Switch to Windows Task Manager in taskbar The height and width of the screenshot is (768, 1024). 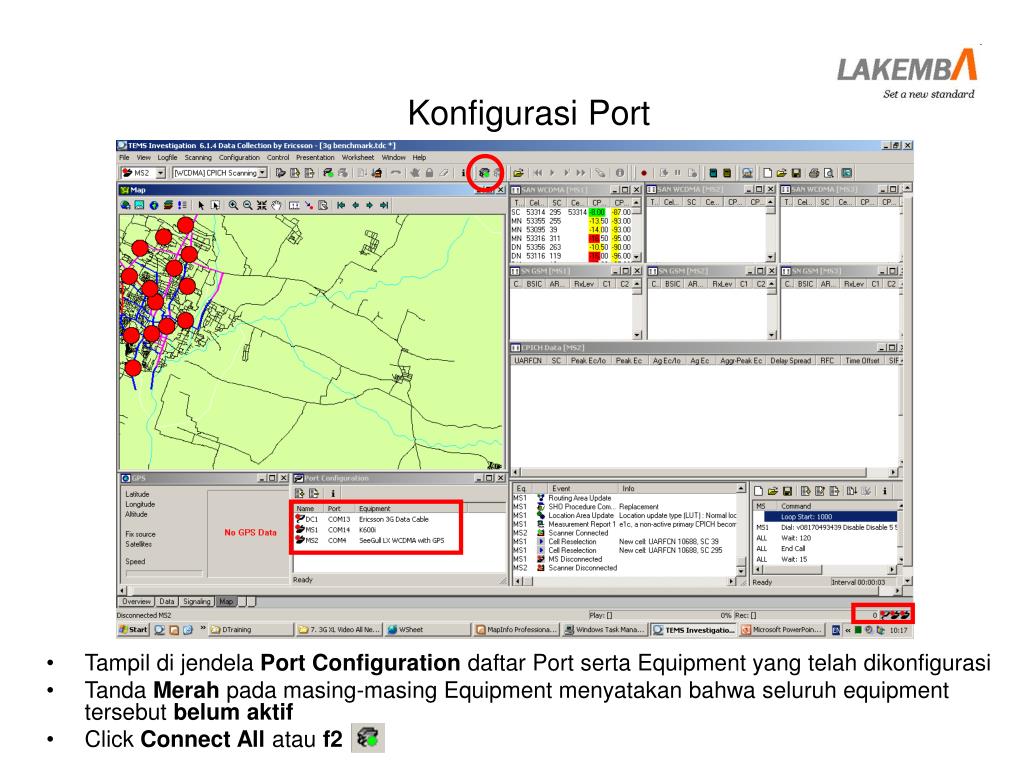click(605, 630)
